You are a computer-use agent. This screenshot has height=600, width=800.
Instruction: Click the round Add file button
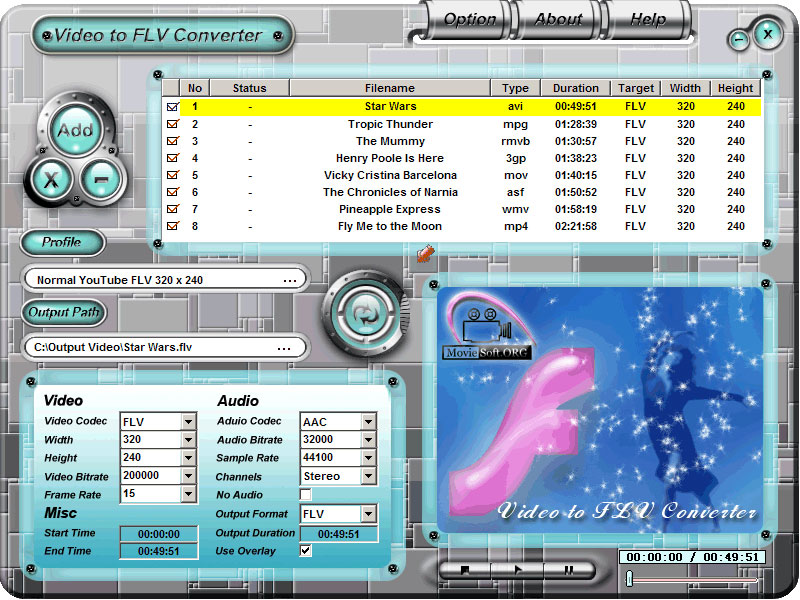[x=75, y=130]
